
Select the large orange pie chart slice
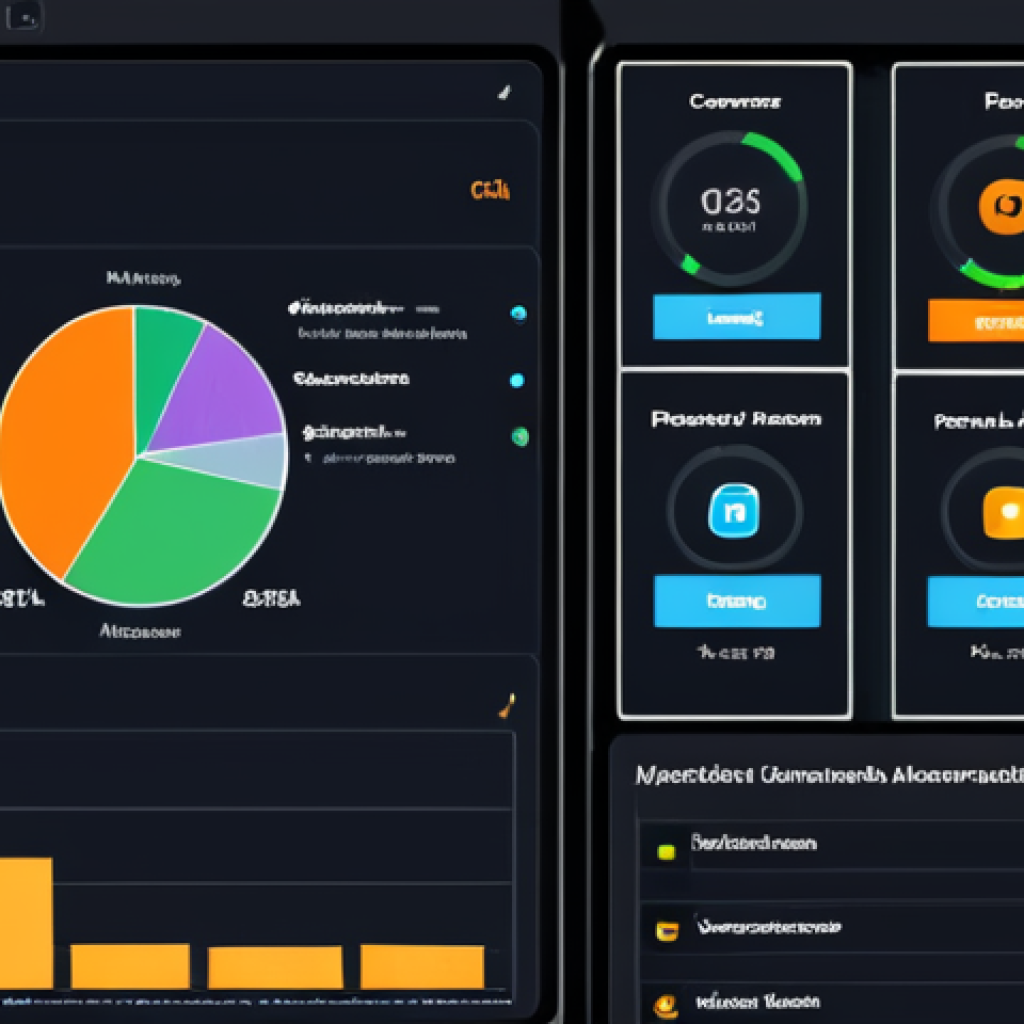tap(72, 438)
